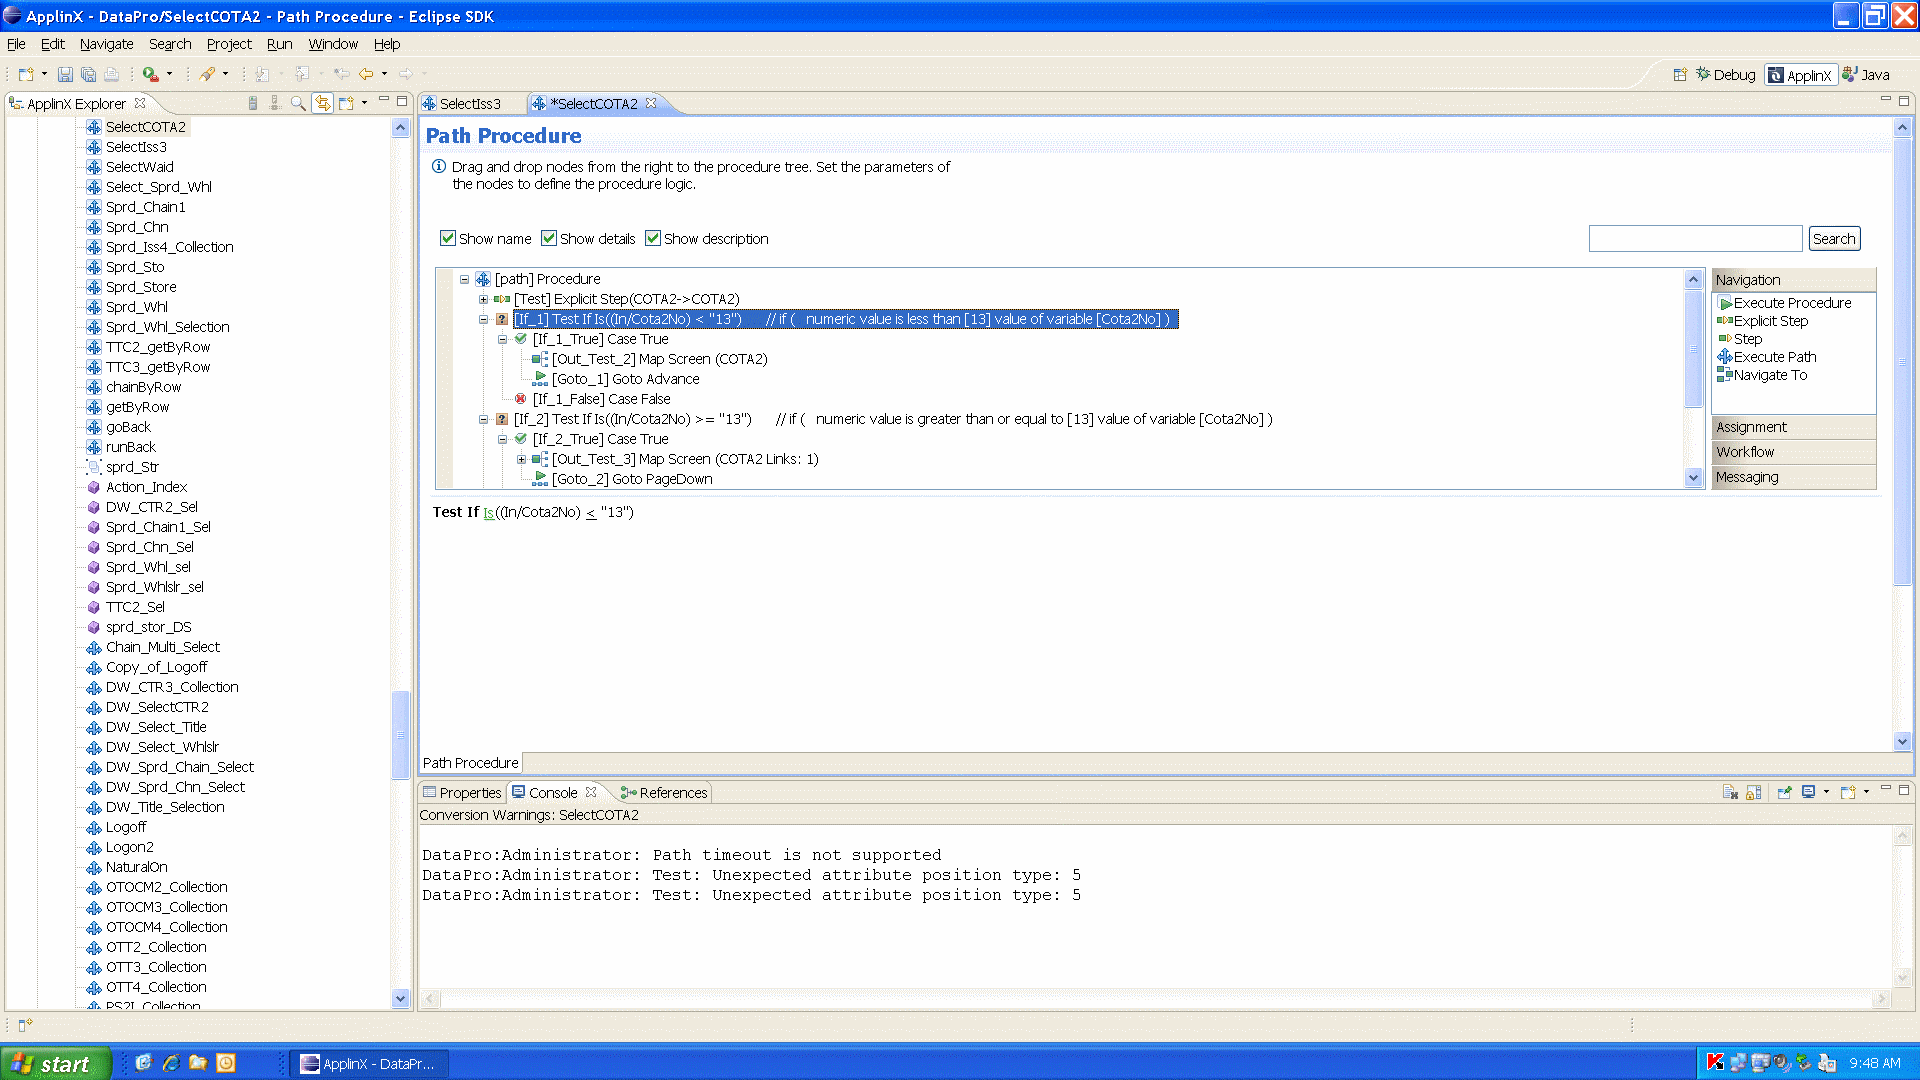Expand the Assignment palette section
1920x1080 pixels.
pos(1793,427)
